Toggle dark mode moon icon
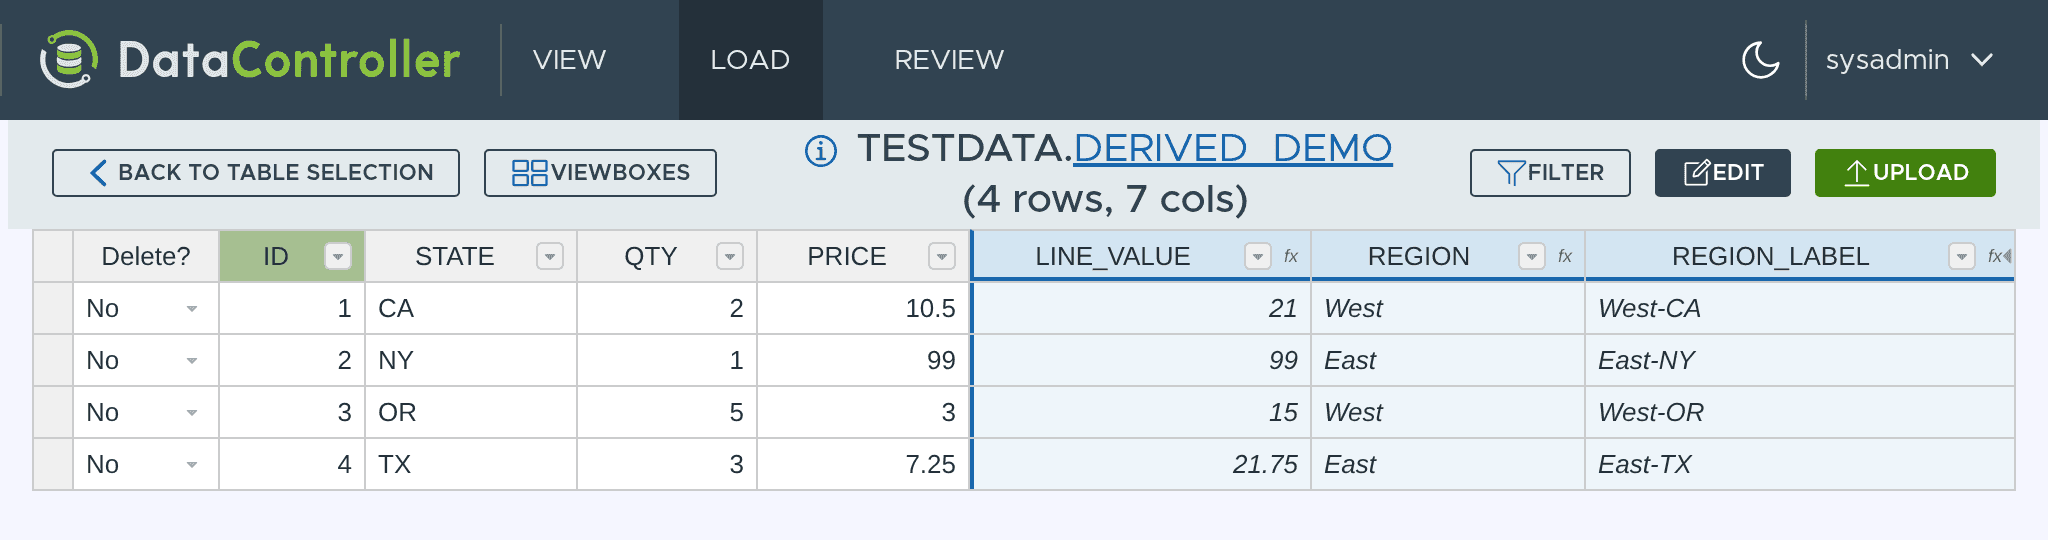Screen dimensions: 2048x540 pyautogui.click(x=1761, y=60)
